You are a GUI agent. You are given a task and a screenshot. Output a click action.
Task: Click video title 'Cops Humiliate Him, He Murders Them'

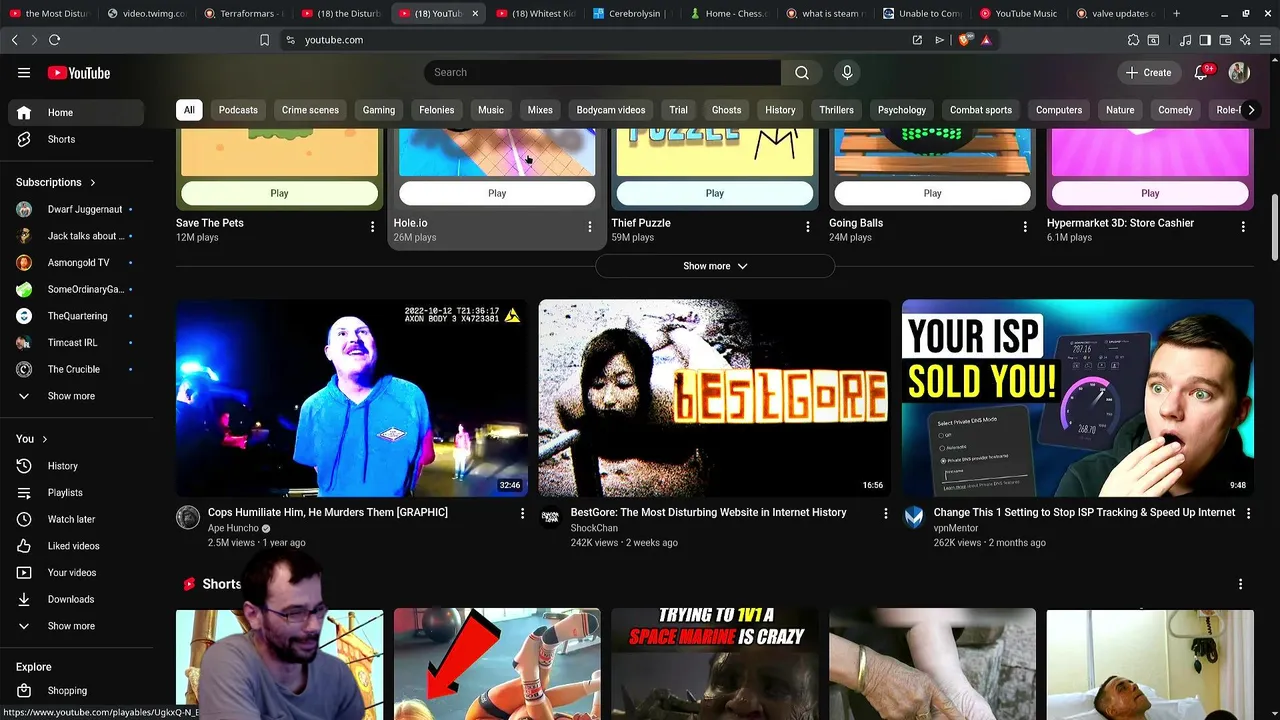(x=328, y=512)
